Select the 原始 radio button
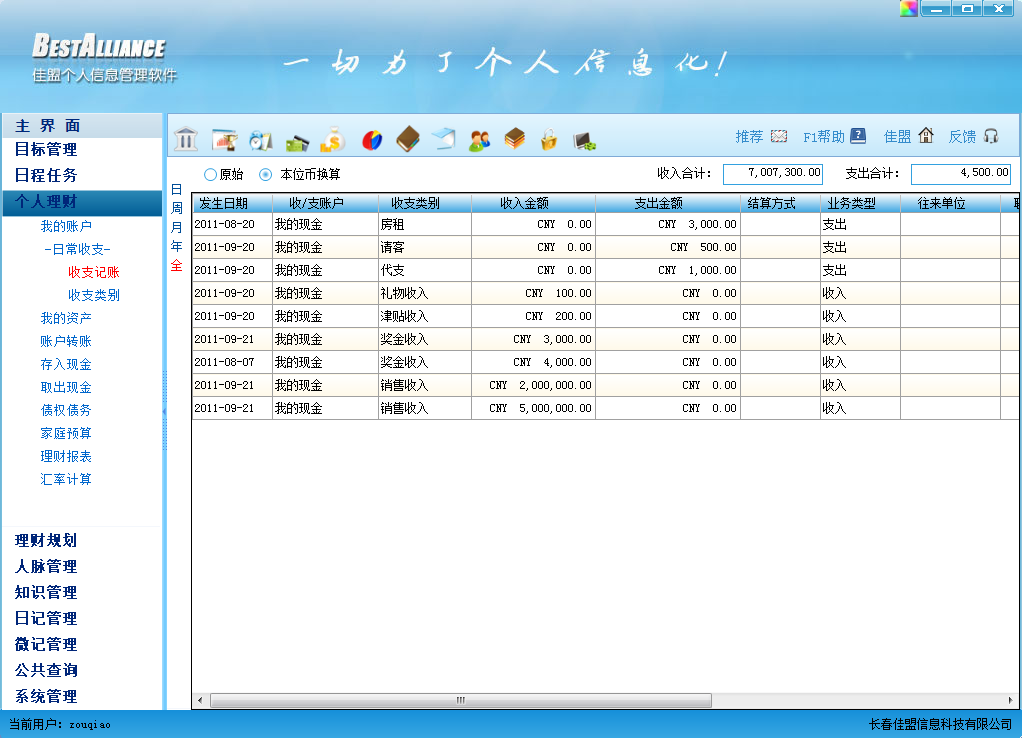1022x738 pixels. coord(210,174)
